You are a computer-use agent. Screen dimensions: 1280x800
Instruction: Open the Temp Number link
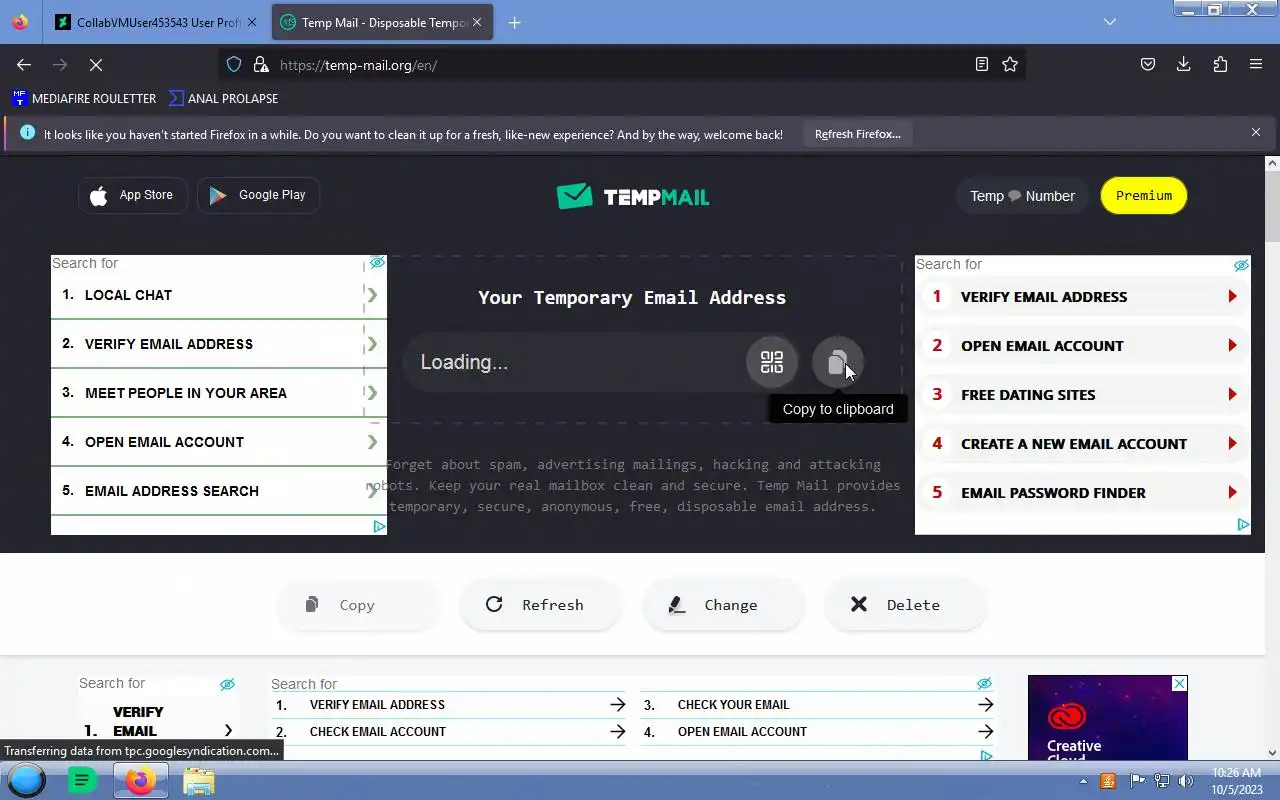pyautogui.click(x=1022, y=196)
